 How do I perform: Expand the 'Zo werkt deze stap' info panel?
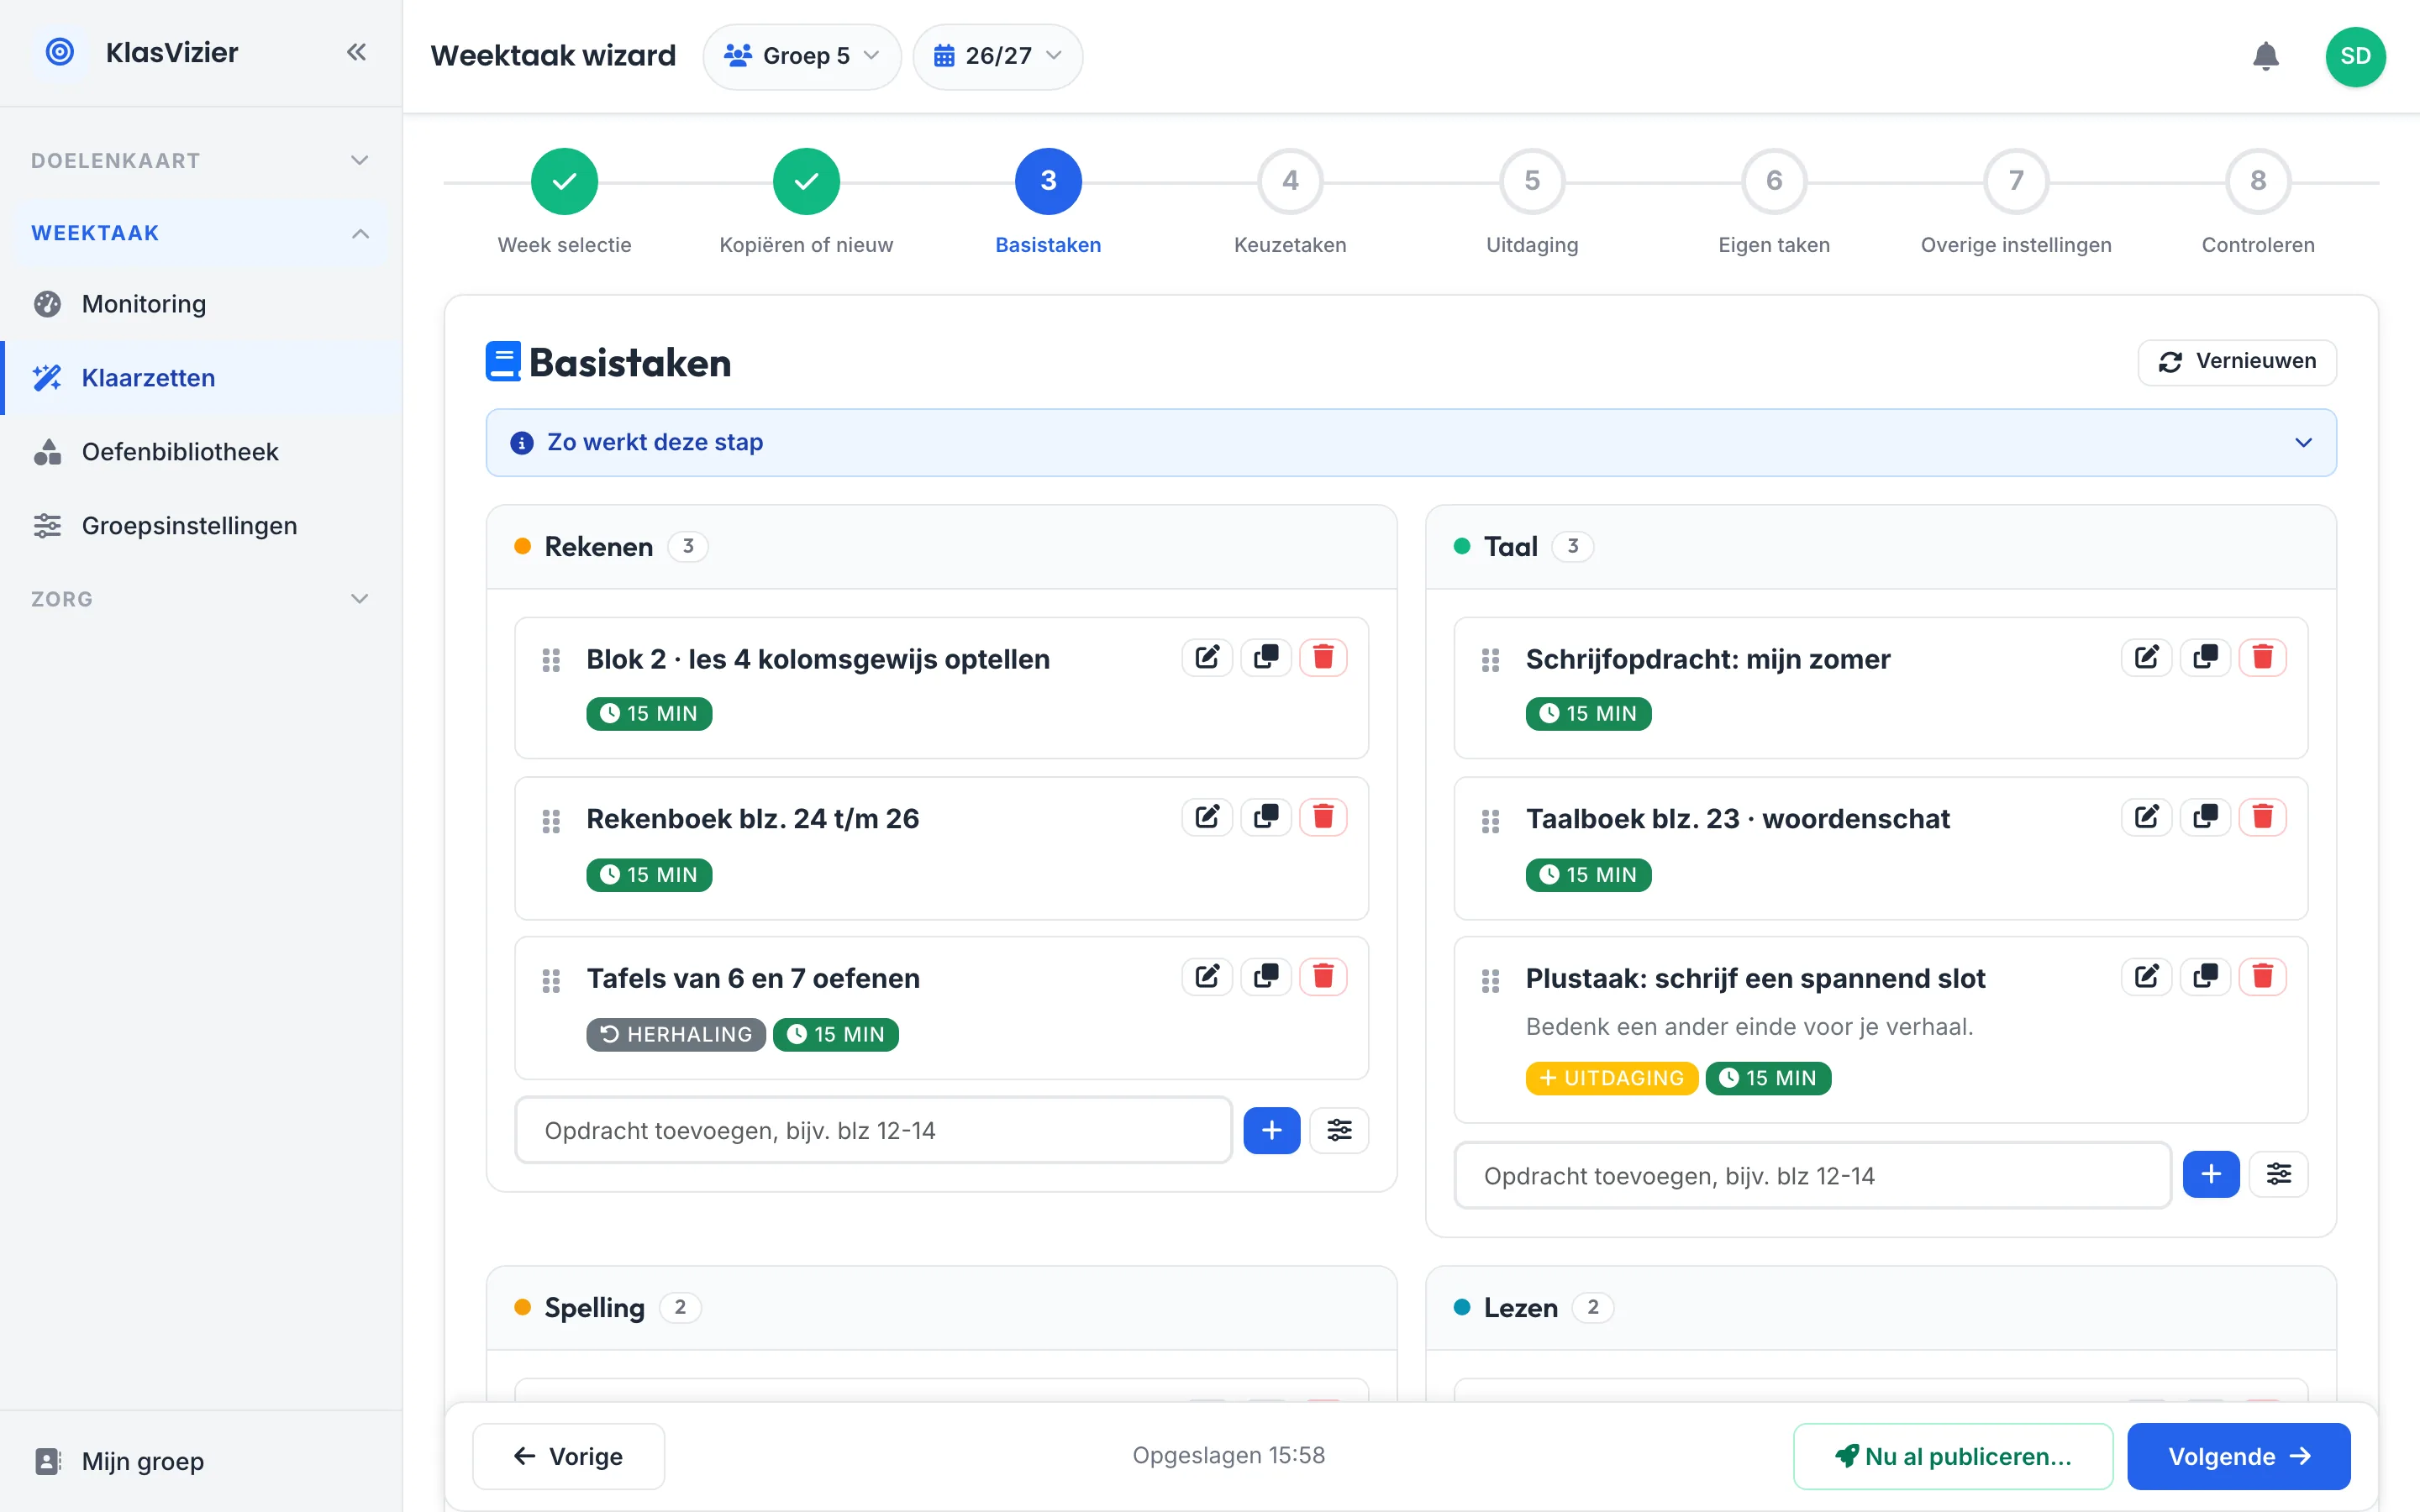(x=1410, y=442)
